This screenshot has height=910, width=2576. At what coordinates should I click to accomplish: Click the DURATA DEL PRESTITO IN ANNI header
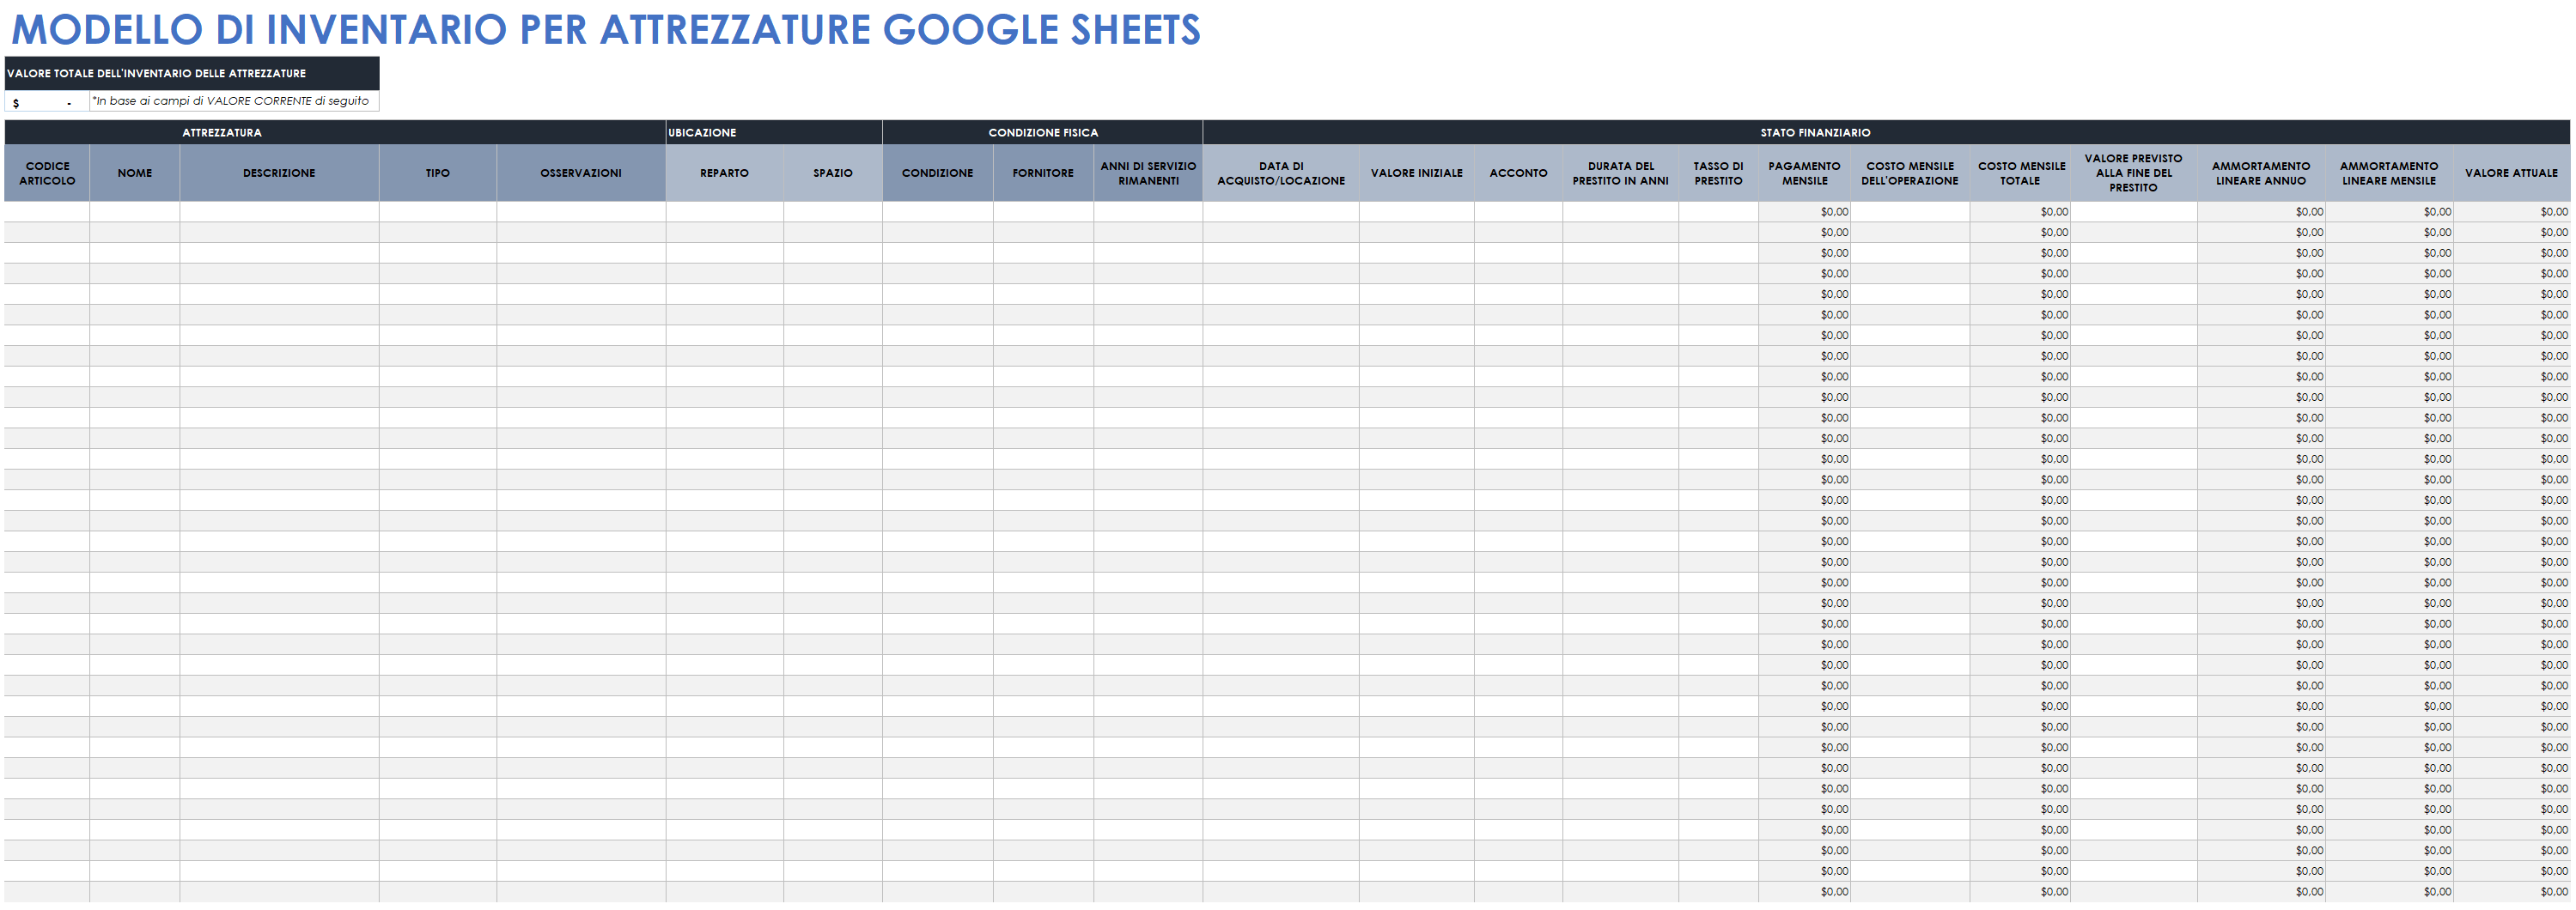[1621, 173]
